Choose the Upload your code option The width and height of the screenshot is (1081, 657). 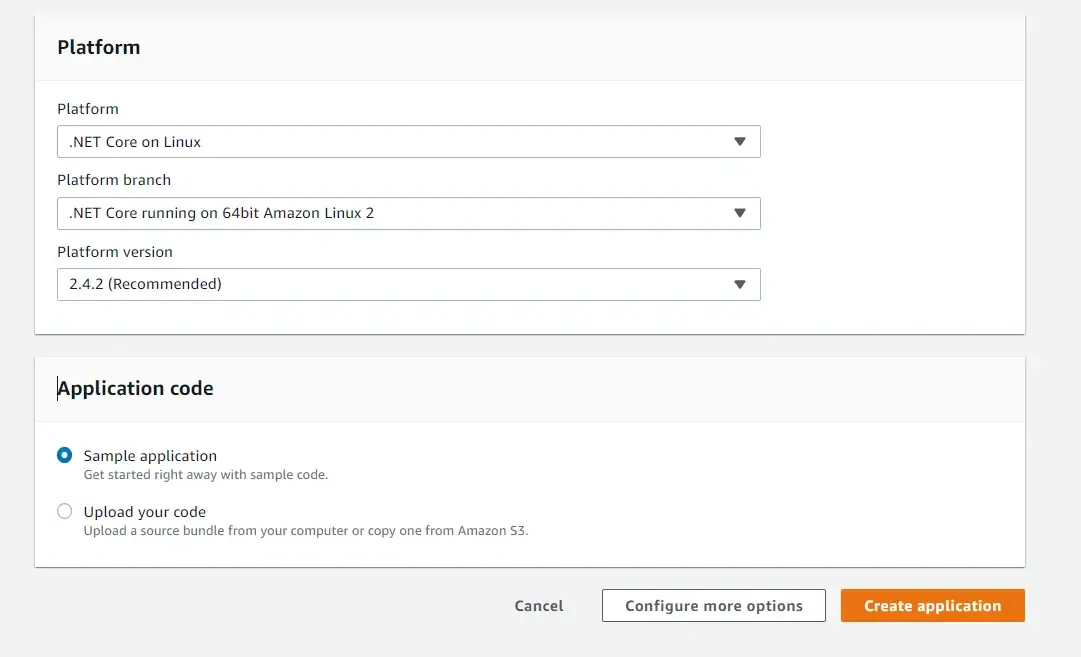[x=64, y=511]
